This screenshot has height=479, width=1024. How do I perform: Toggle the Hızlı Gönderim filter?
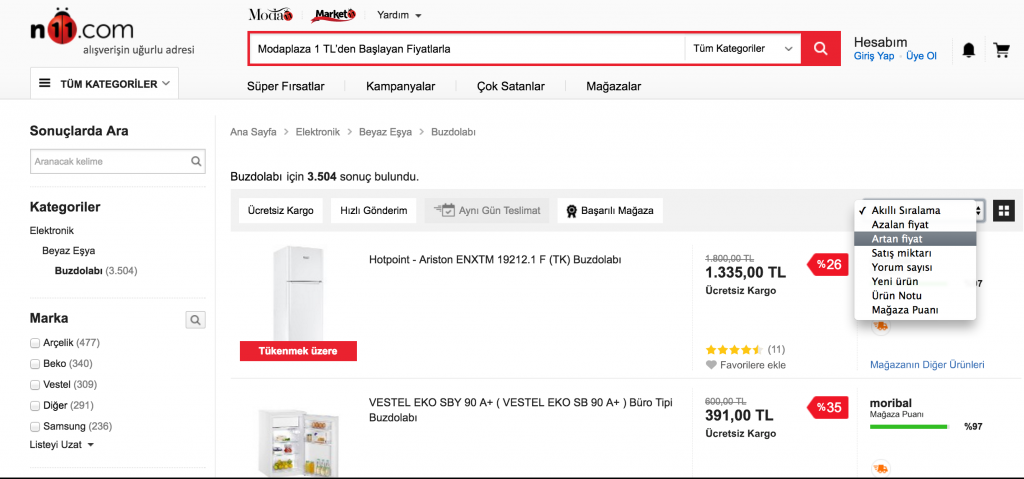click(374, 210)
